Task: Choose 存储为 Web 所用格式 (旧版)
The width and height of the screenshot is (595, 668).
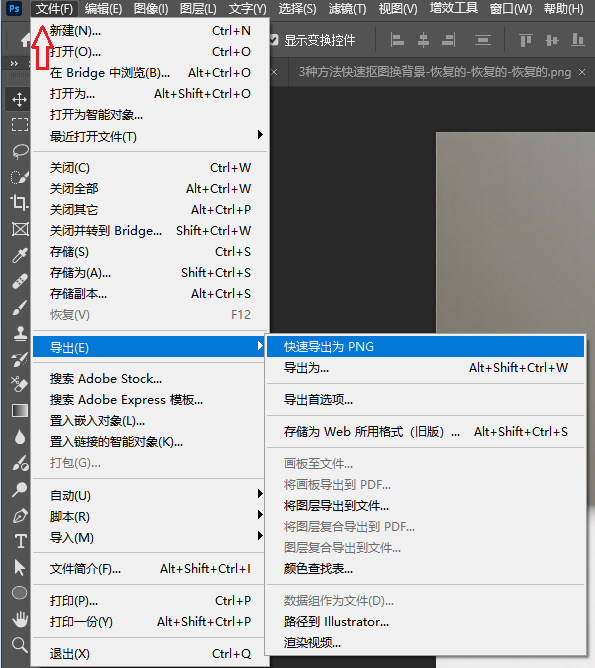Action: pos(425,432)
